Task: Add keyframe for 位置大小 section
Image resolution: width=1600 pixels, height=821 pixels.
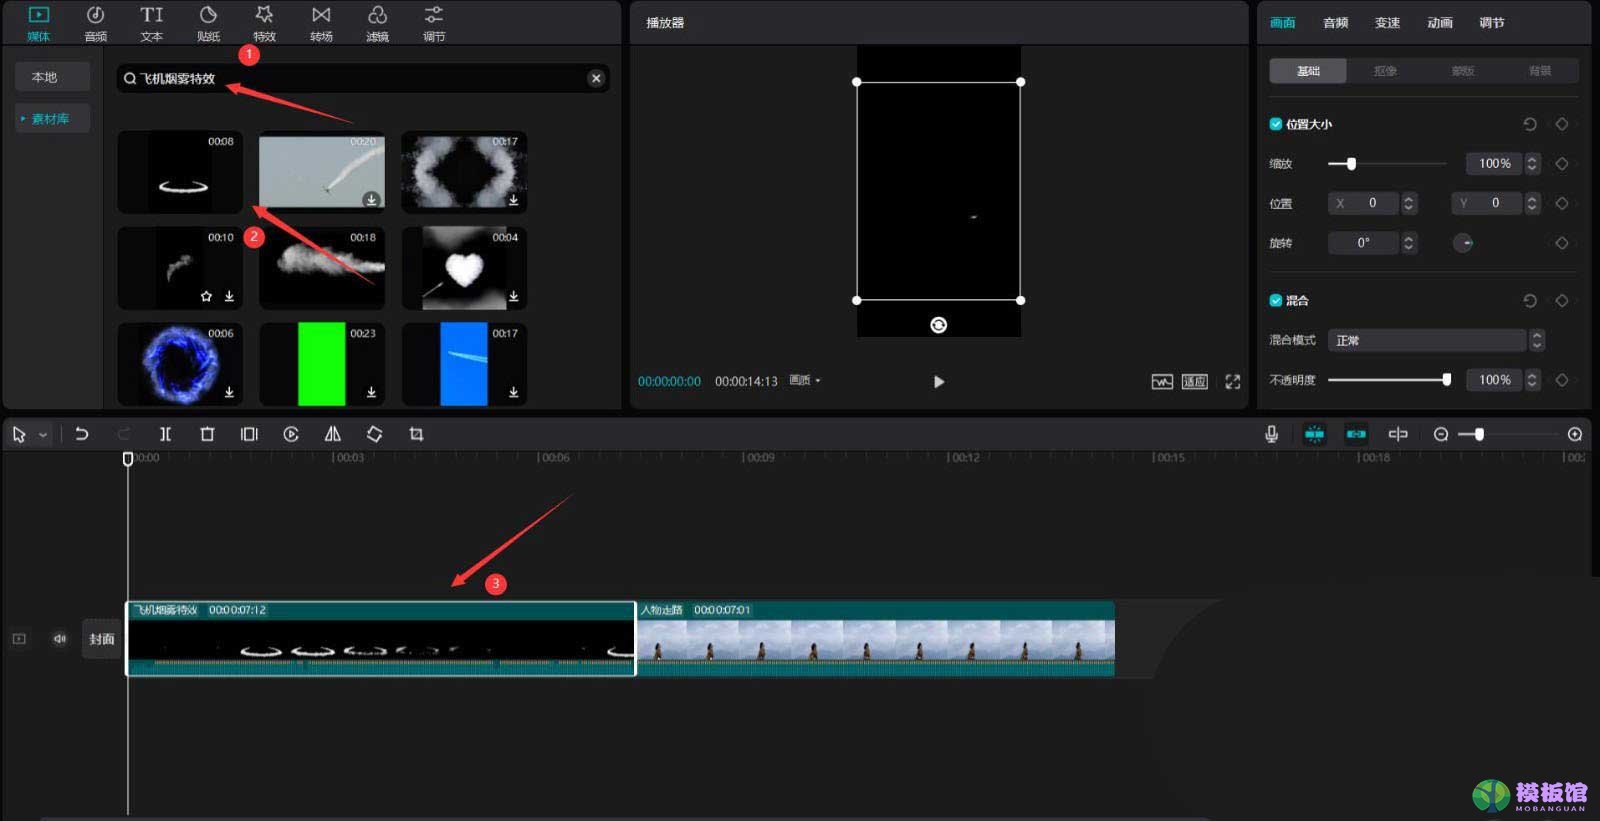Action: coord(1562,124)
